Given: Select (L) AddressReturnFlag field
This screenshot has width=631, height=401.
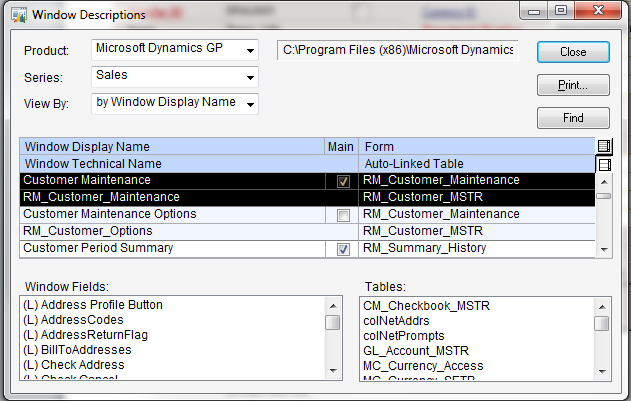Looking at the screenshot, I should 86,335.
